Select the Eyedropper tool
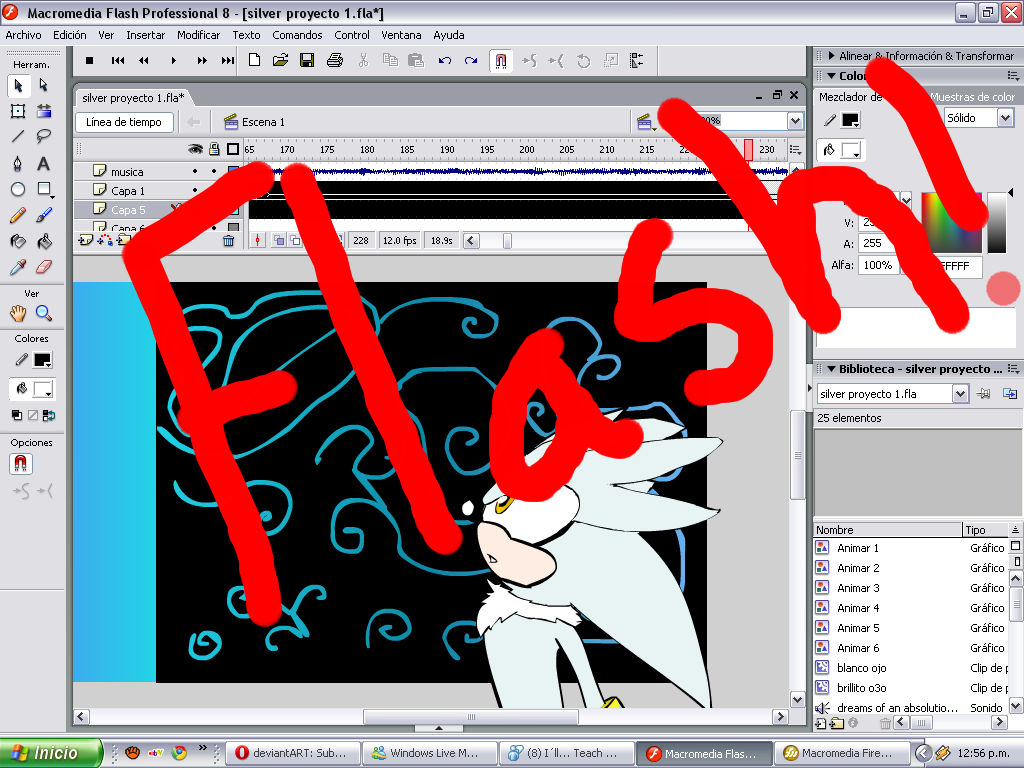The height and width of the screenshot is (768, 1024). [x=18, y=267]
